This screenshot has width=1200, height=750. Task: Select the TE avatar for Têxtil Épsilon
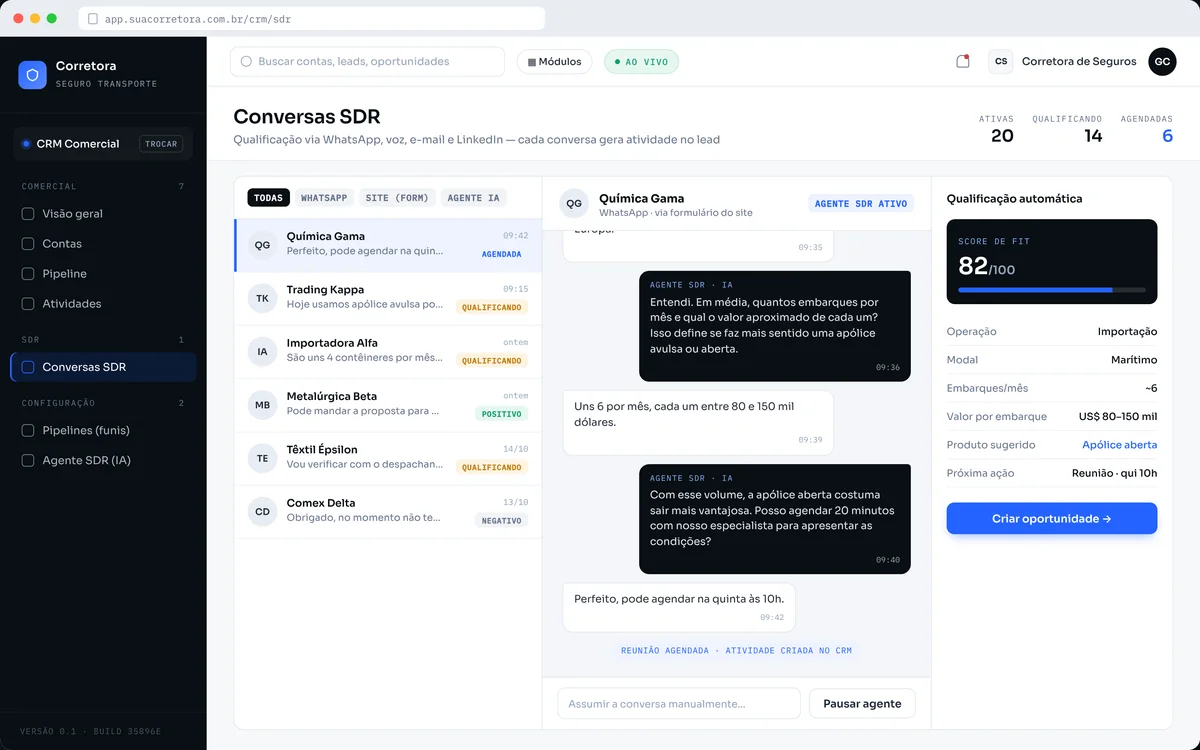[x=262, y=458]
